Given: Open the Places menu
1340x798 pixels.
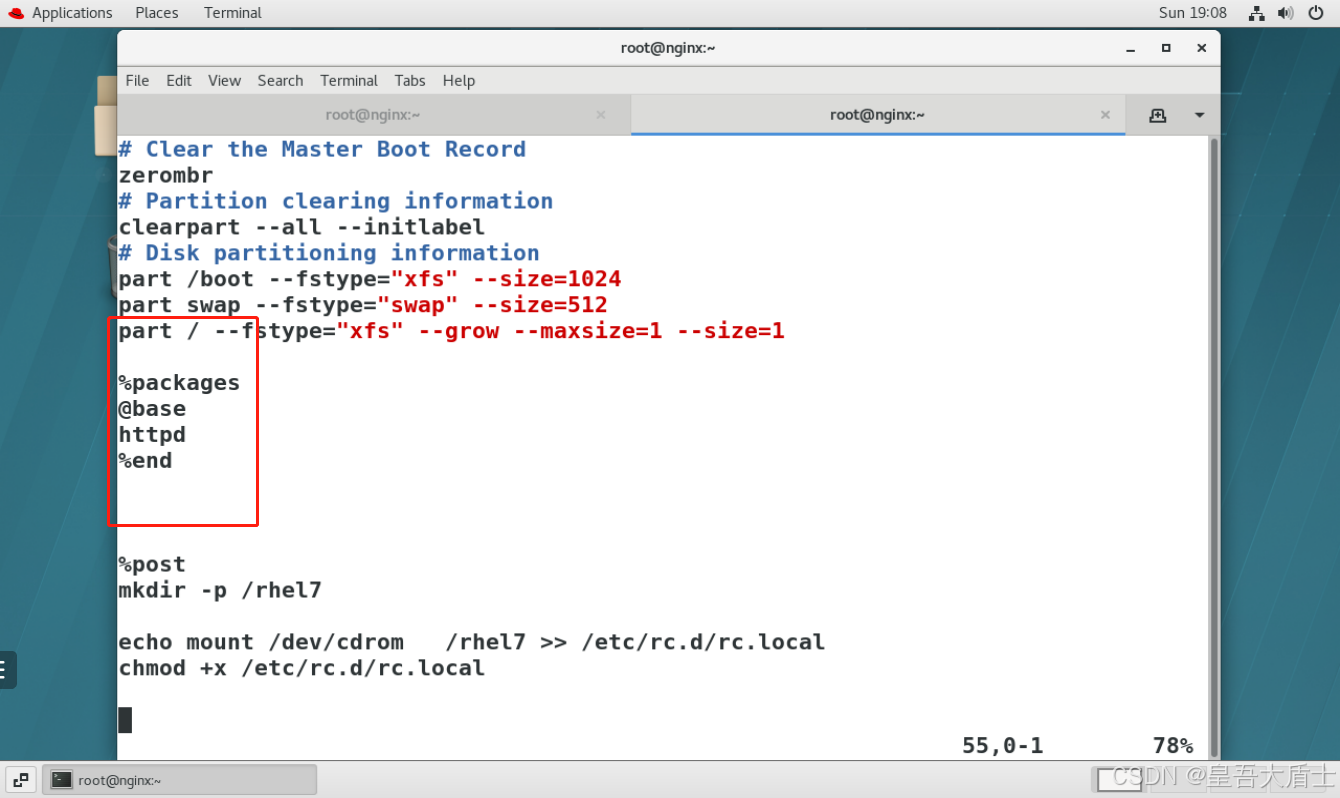Looking at the screenshot, I should click(156, 13).
